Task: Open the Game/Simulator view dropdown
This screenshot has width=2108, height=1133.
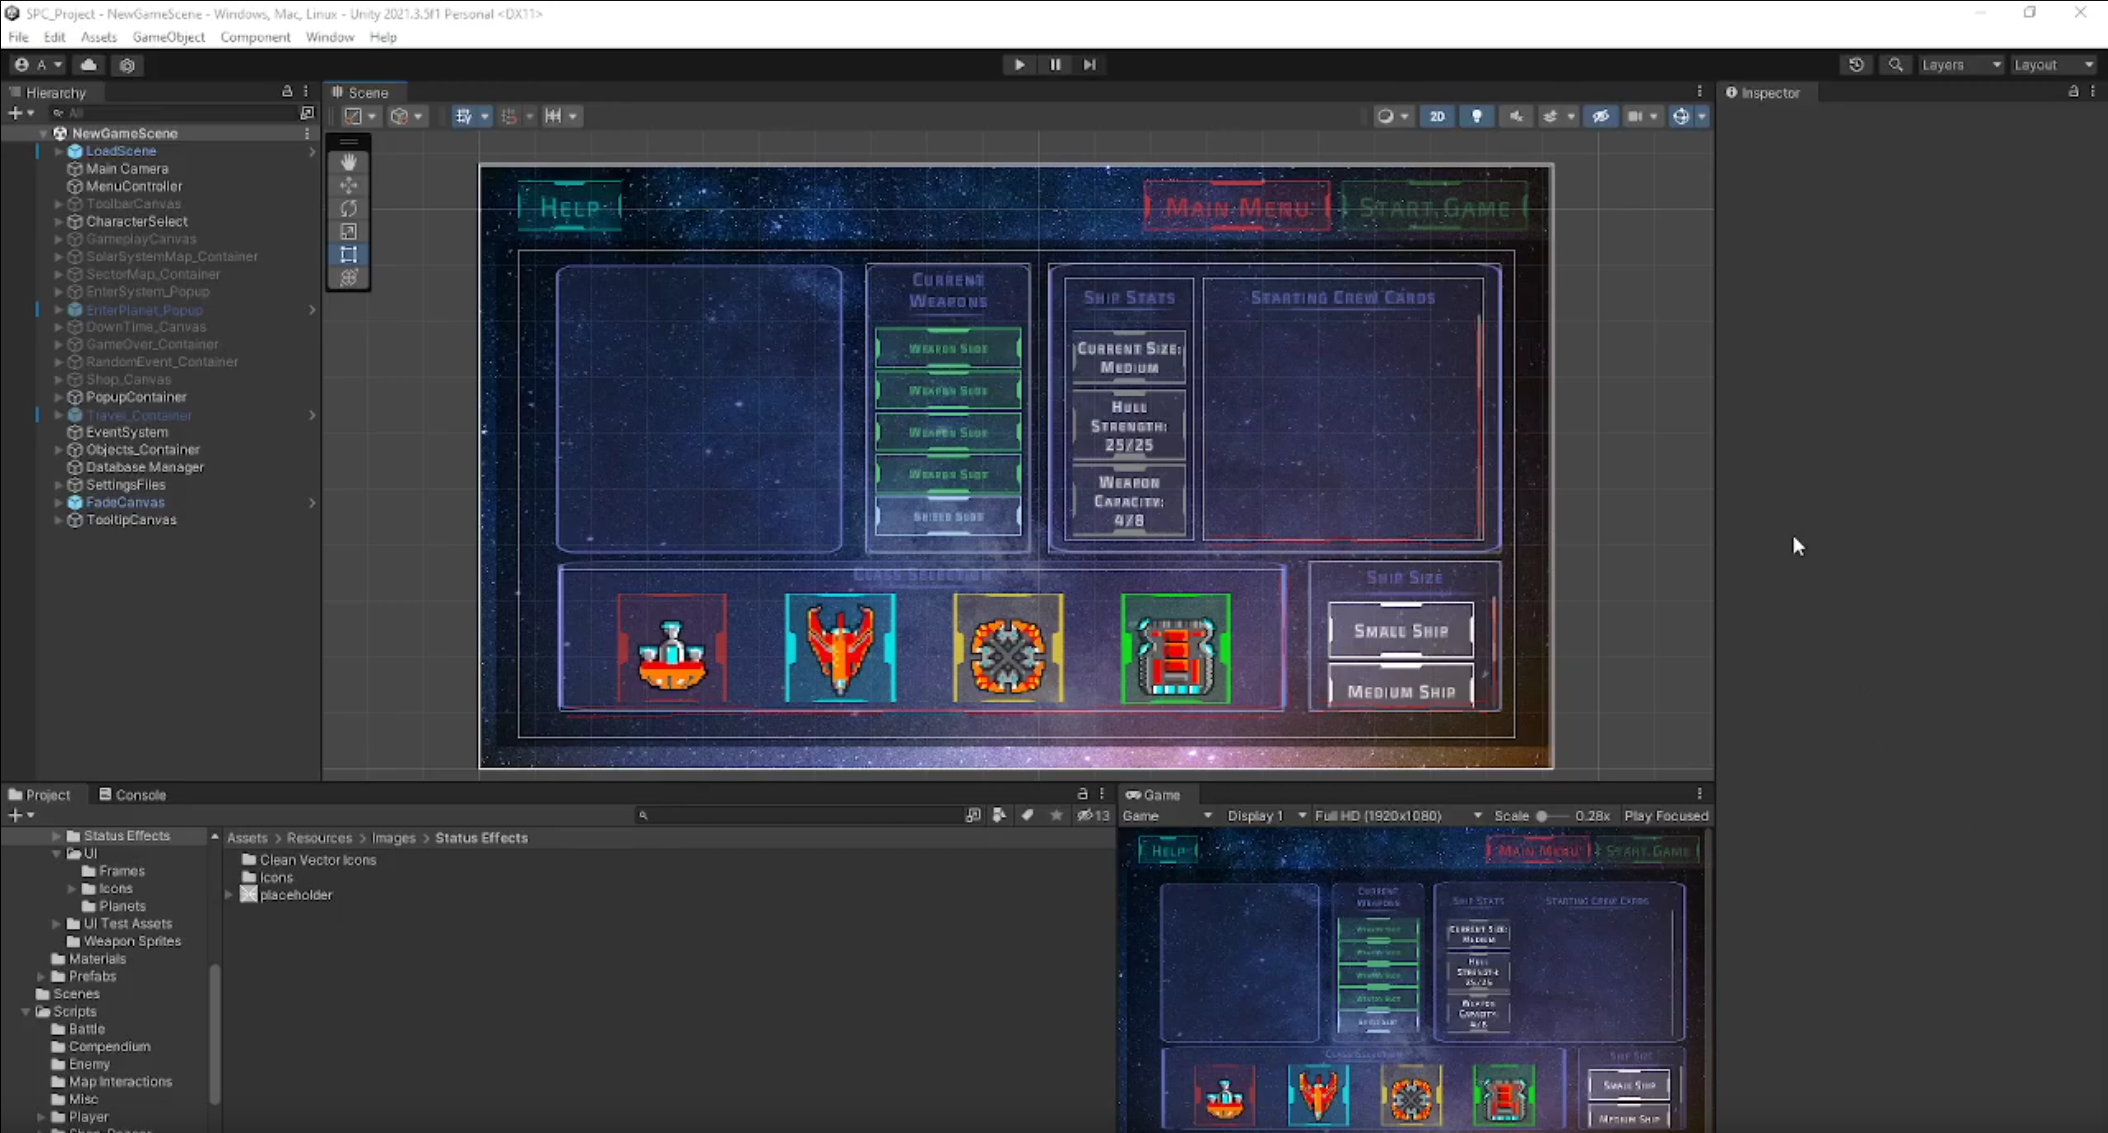Action: [x=1167, y=815]
